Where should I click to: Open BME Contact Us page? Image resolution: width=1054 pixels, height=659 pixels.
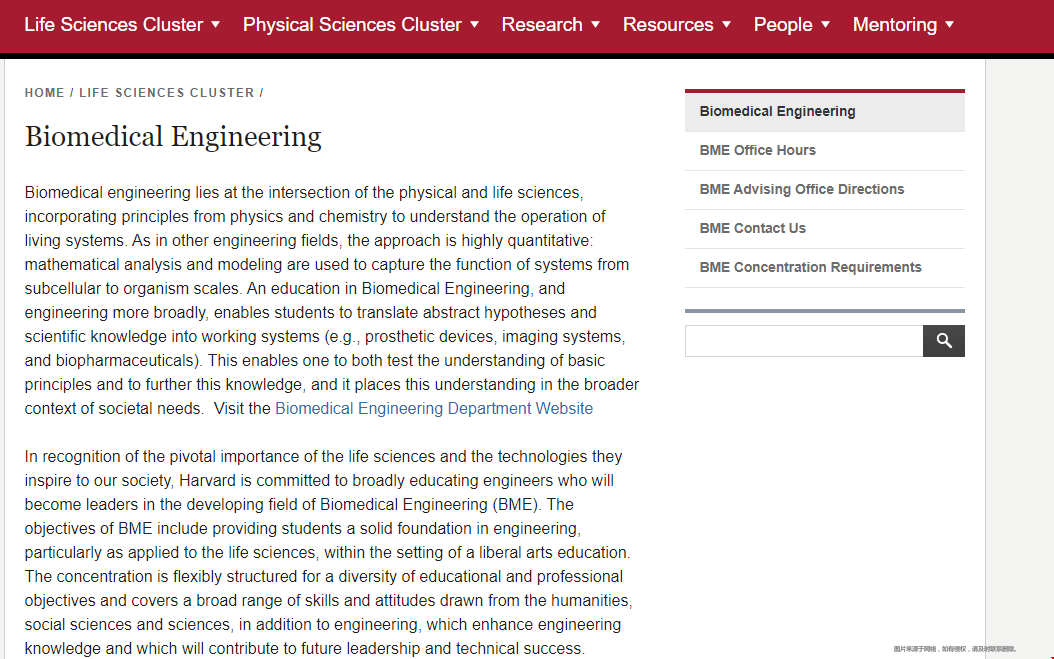tap(825, 229)
